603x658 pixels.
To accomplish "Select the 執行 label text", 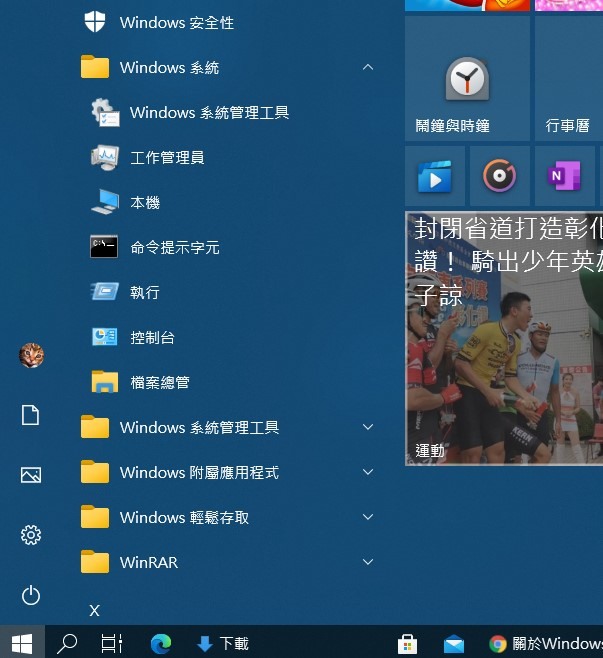I will [145, 292].
